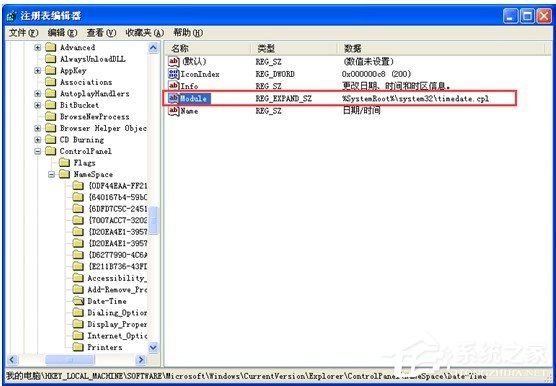Screen dimensions: 556x386
Task: Select the IconIndex value name
Action: tap(200, 74)
